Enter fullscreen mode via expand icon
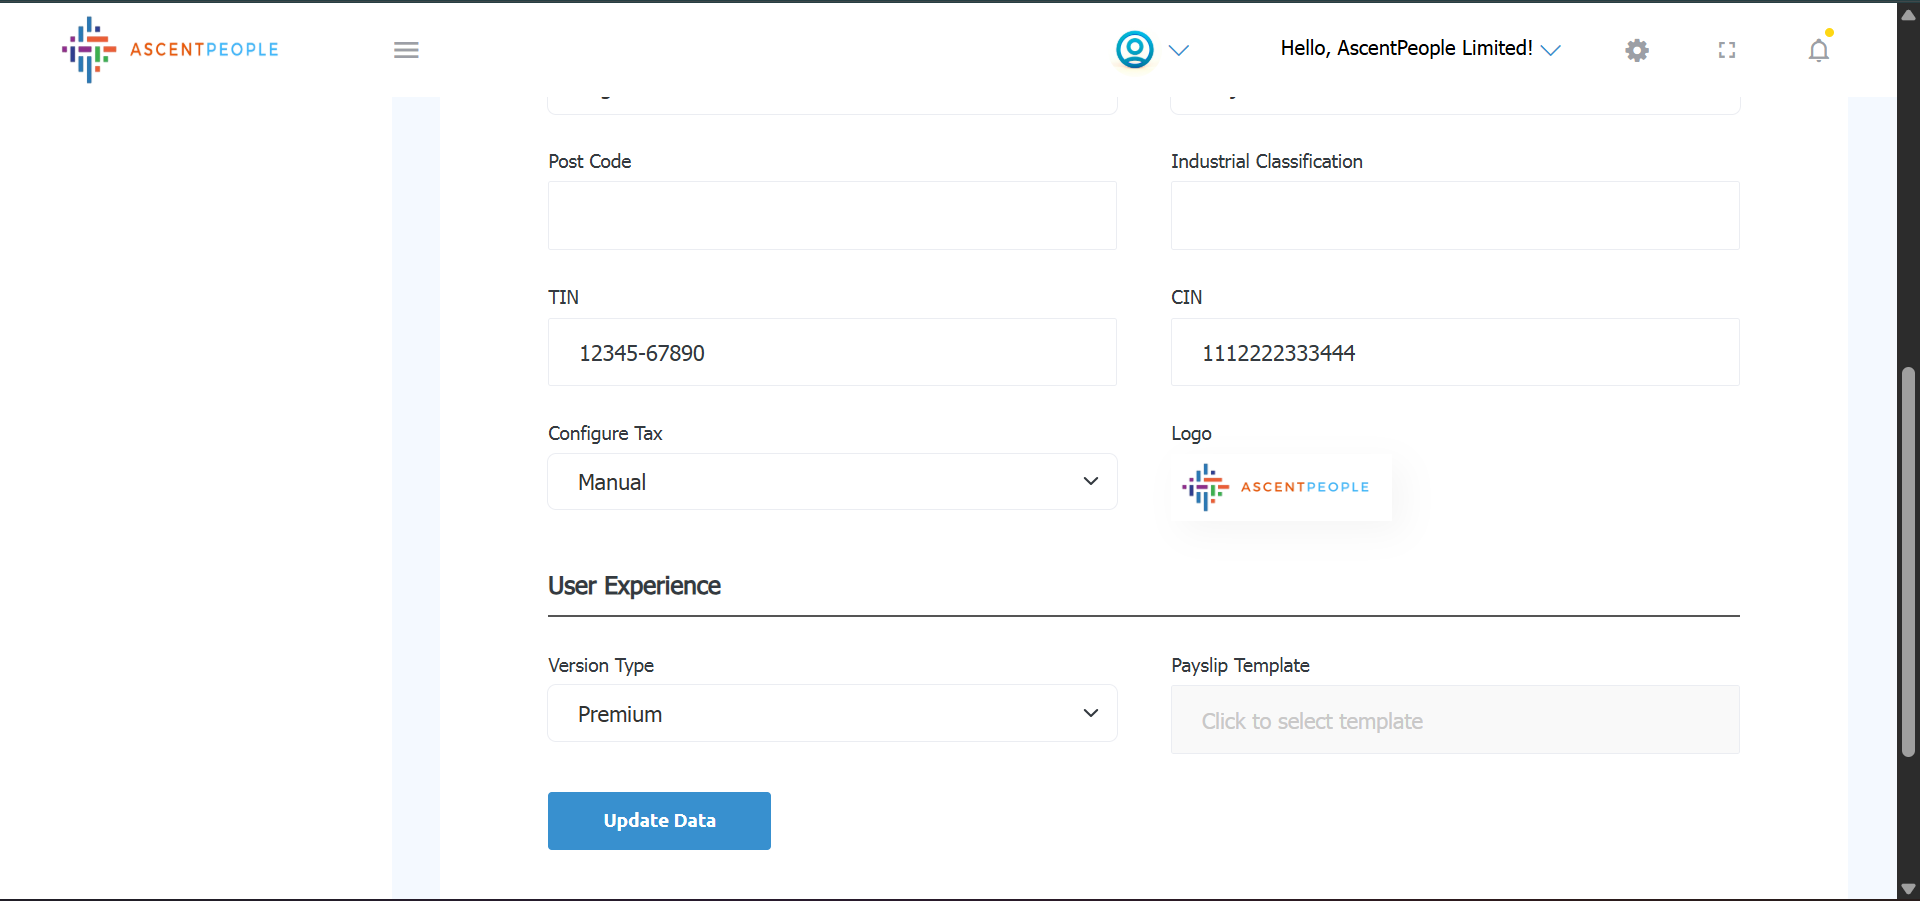This screenshot has width=1920, height=901. coord(1726,50)
